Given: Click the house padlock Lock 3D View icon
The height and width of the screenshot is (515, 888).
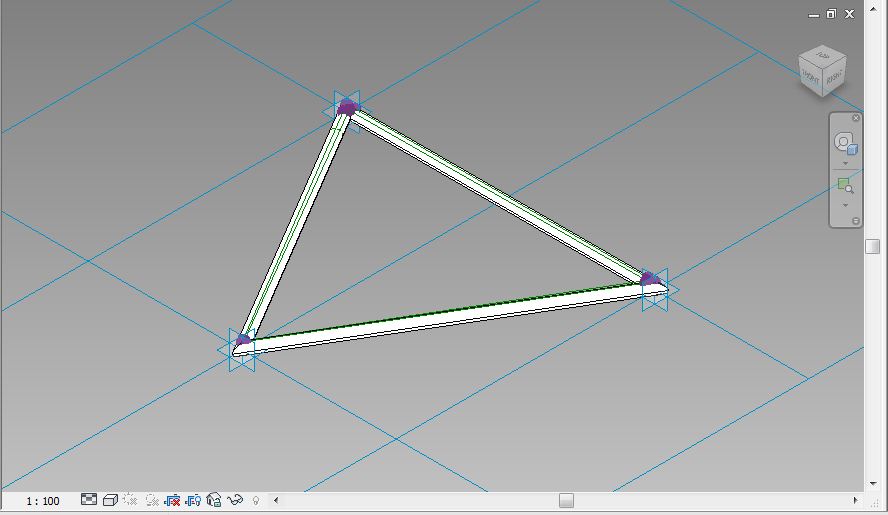Looking at the screenshot, I should click(x=214, y=500).
